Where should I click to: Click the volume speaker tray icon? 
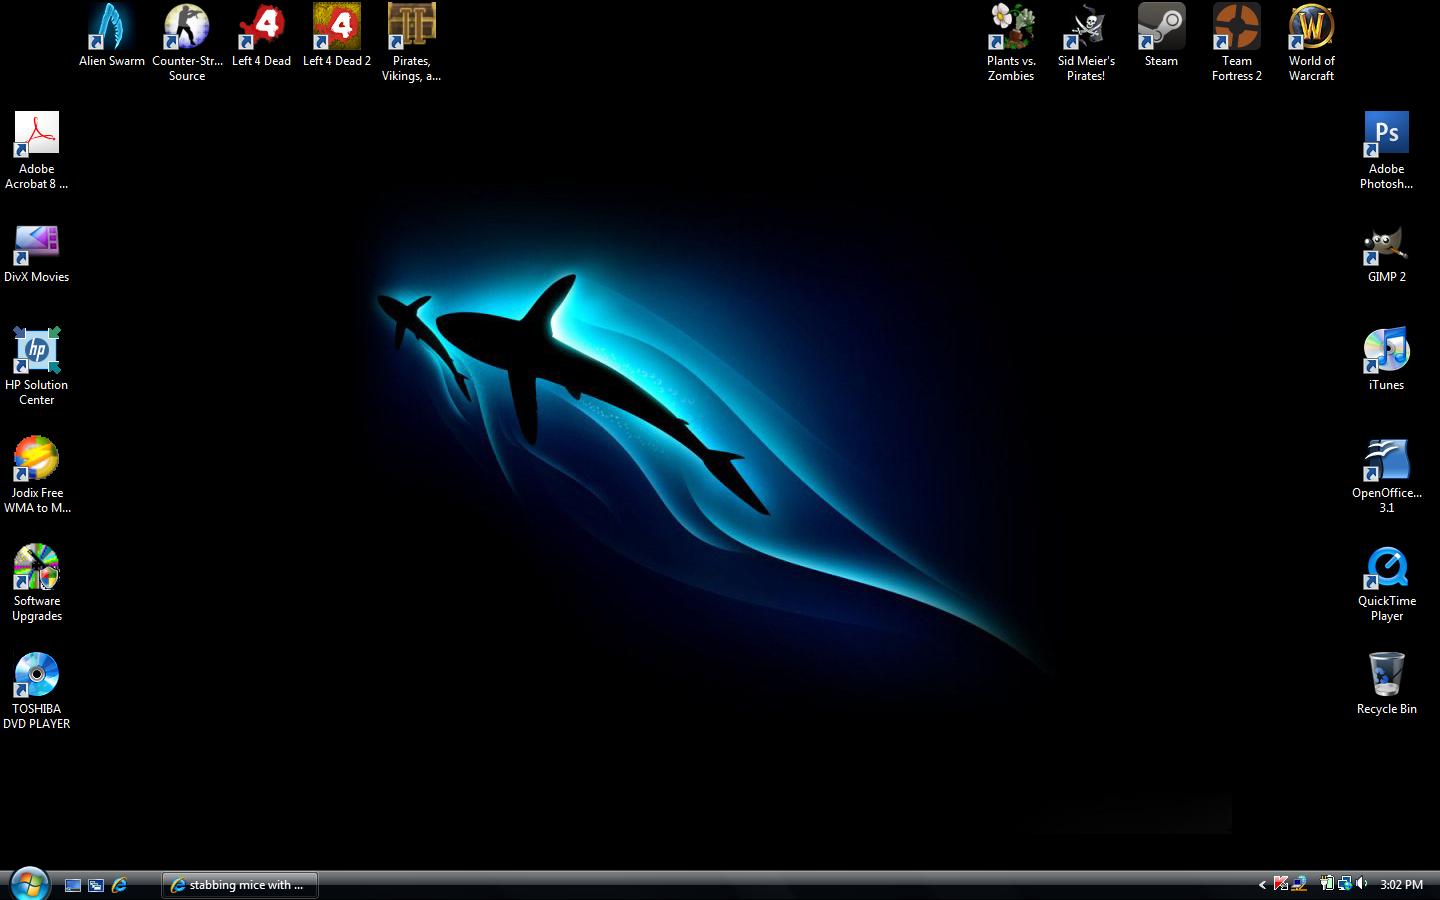coord(1362,884)
